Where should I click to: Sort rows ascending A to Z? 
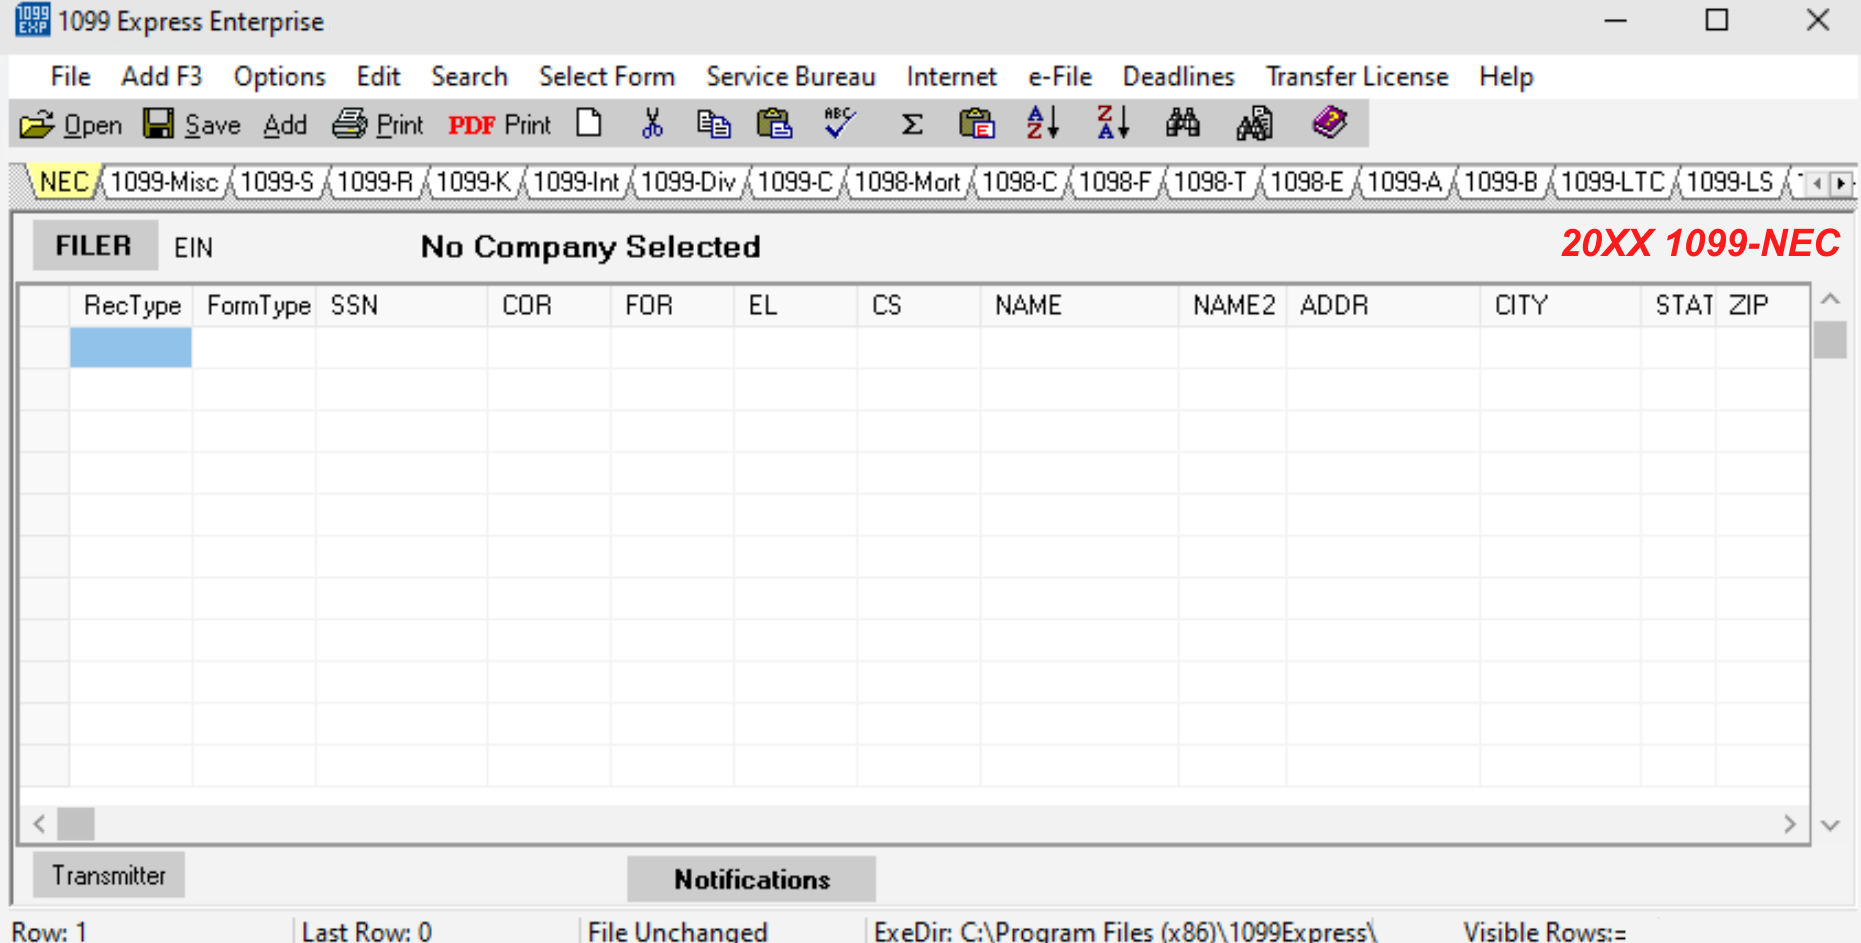pyautogui.click(x=1042, y=123)
